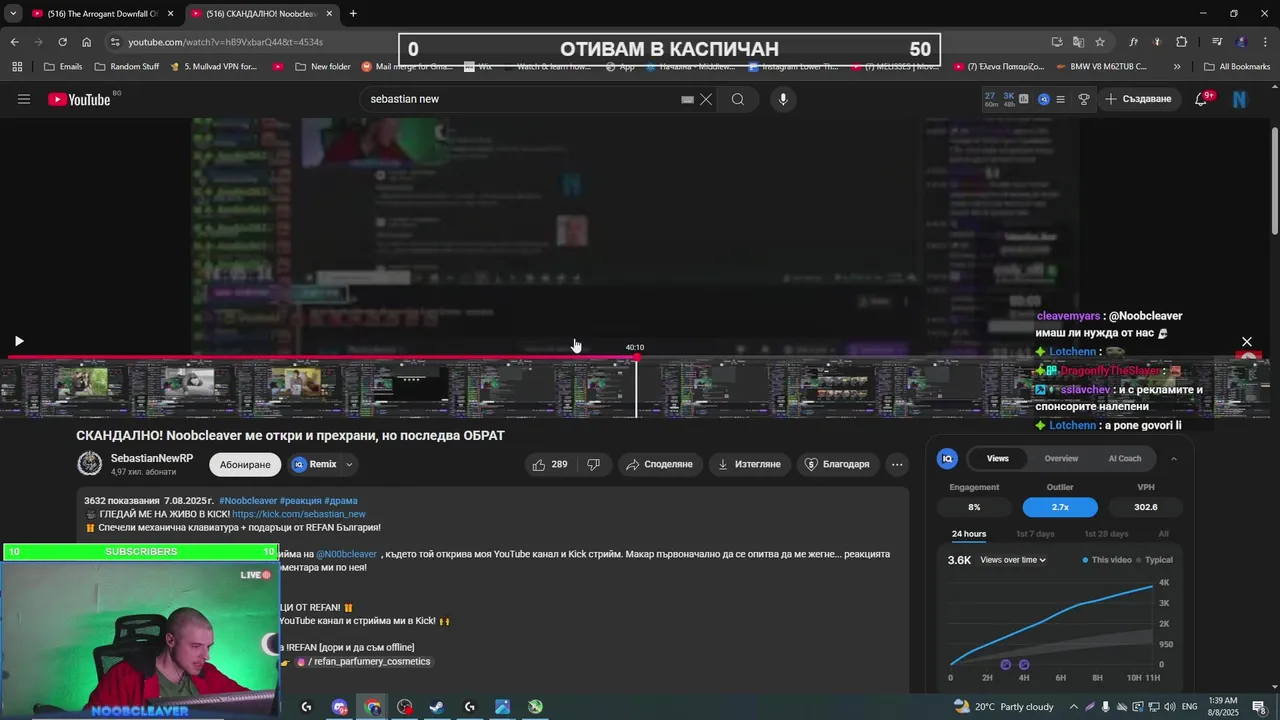This screenshot has height=720, width=1280.
Task: Click the 'Абониране' subscribe button
Action: point(245,464)
